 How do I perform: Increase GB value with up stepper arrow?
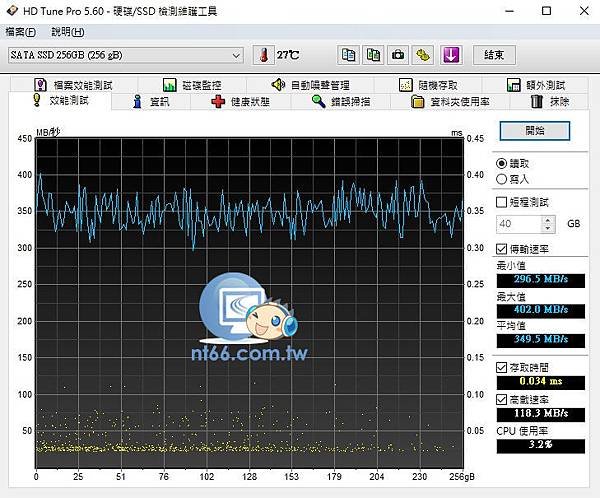(x=548, y=220)
